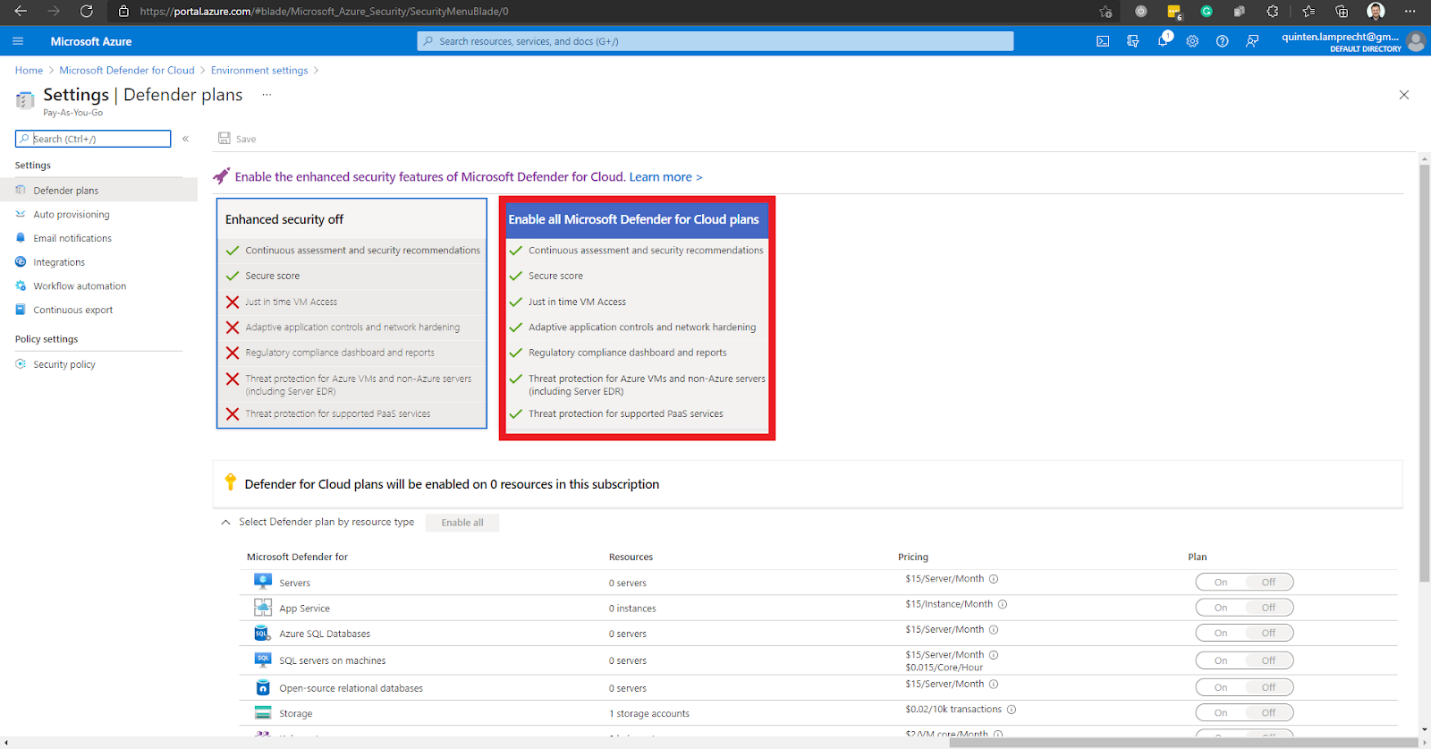
Task: Close the Defender plans blade
Action: (x=1404, y=95)
